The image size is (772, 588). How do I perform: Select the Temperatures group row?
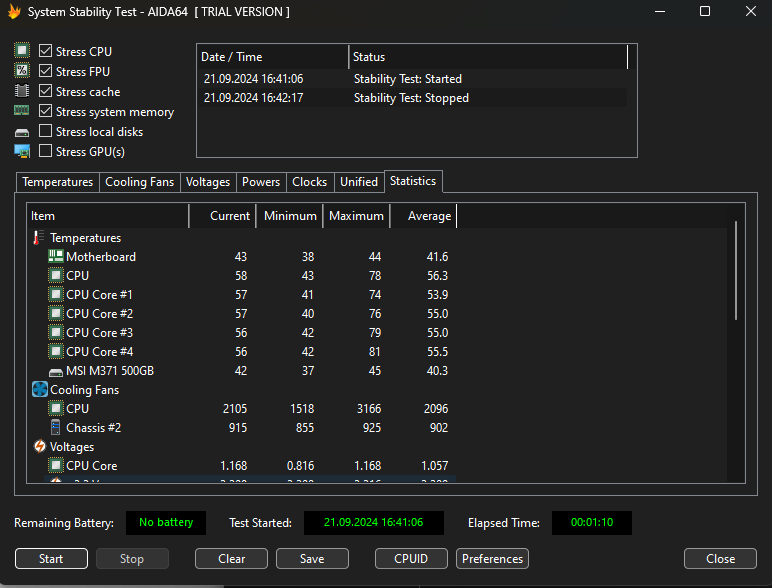86,237
